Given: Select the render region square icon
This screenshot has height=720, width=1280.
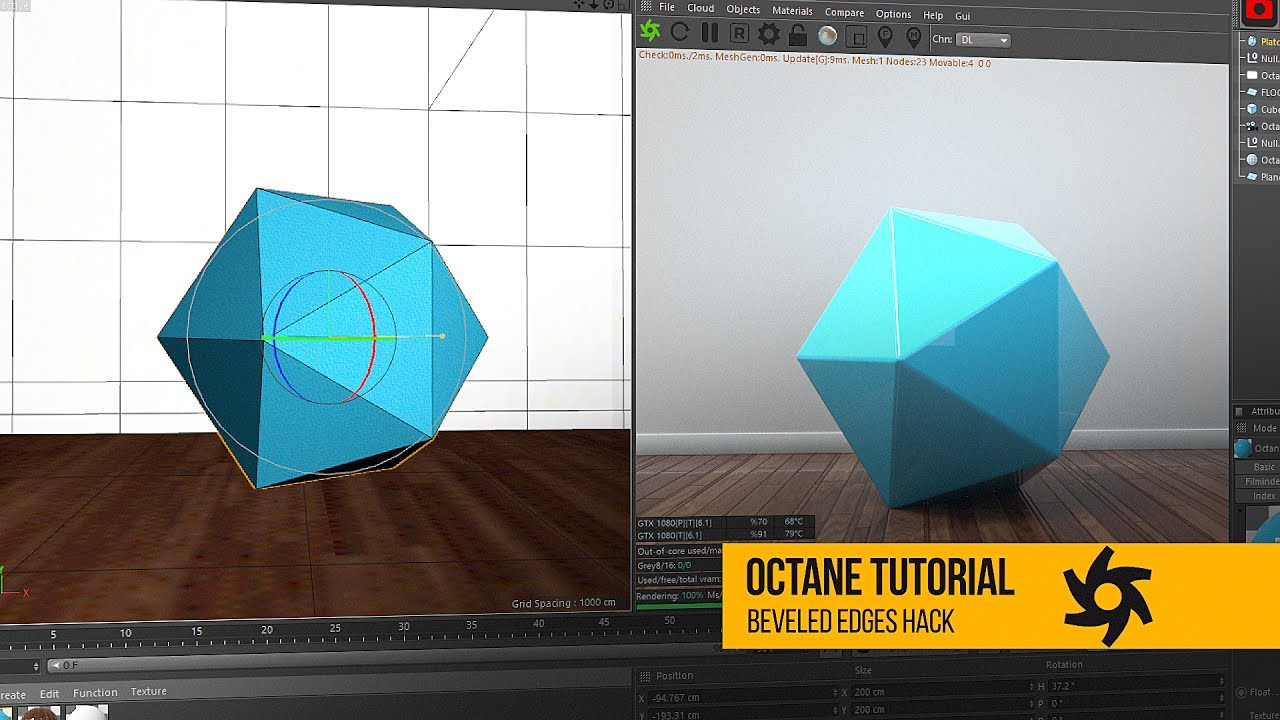Looking at the screenshot, I should (856, 37).
